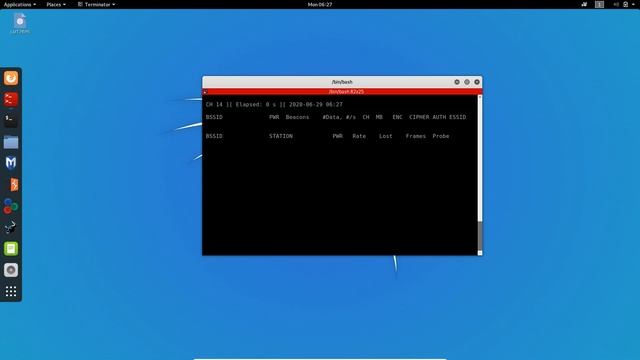This screenshot has width=640, height=360.
Task: Open the three colored circles dock icon
Action: (11, 206)
